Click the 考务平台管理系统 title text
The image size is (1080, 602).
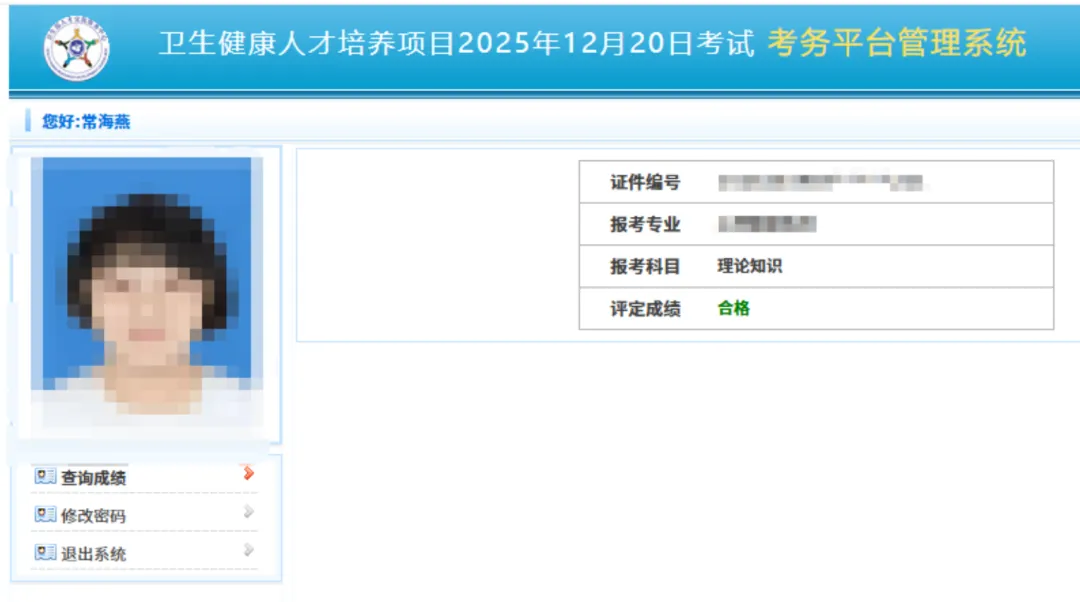tap(897, 43)
